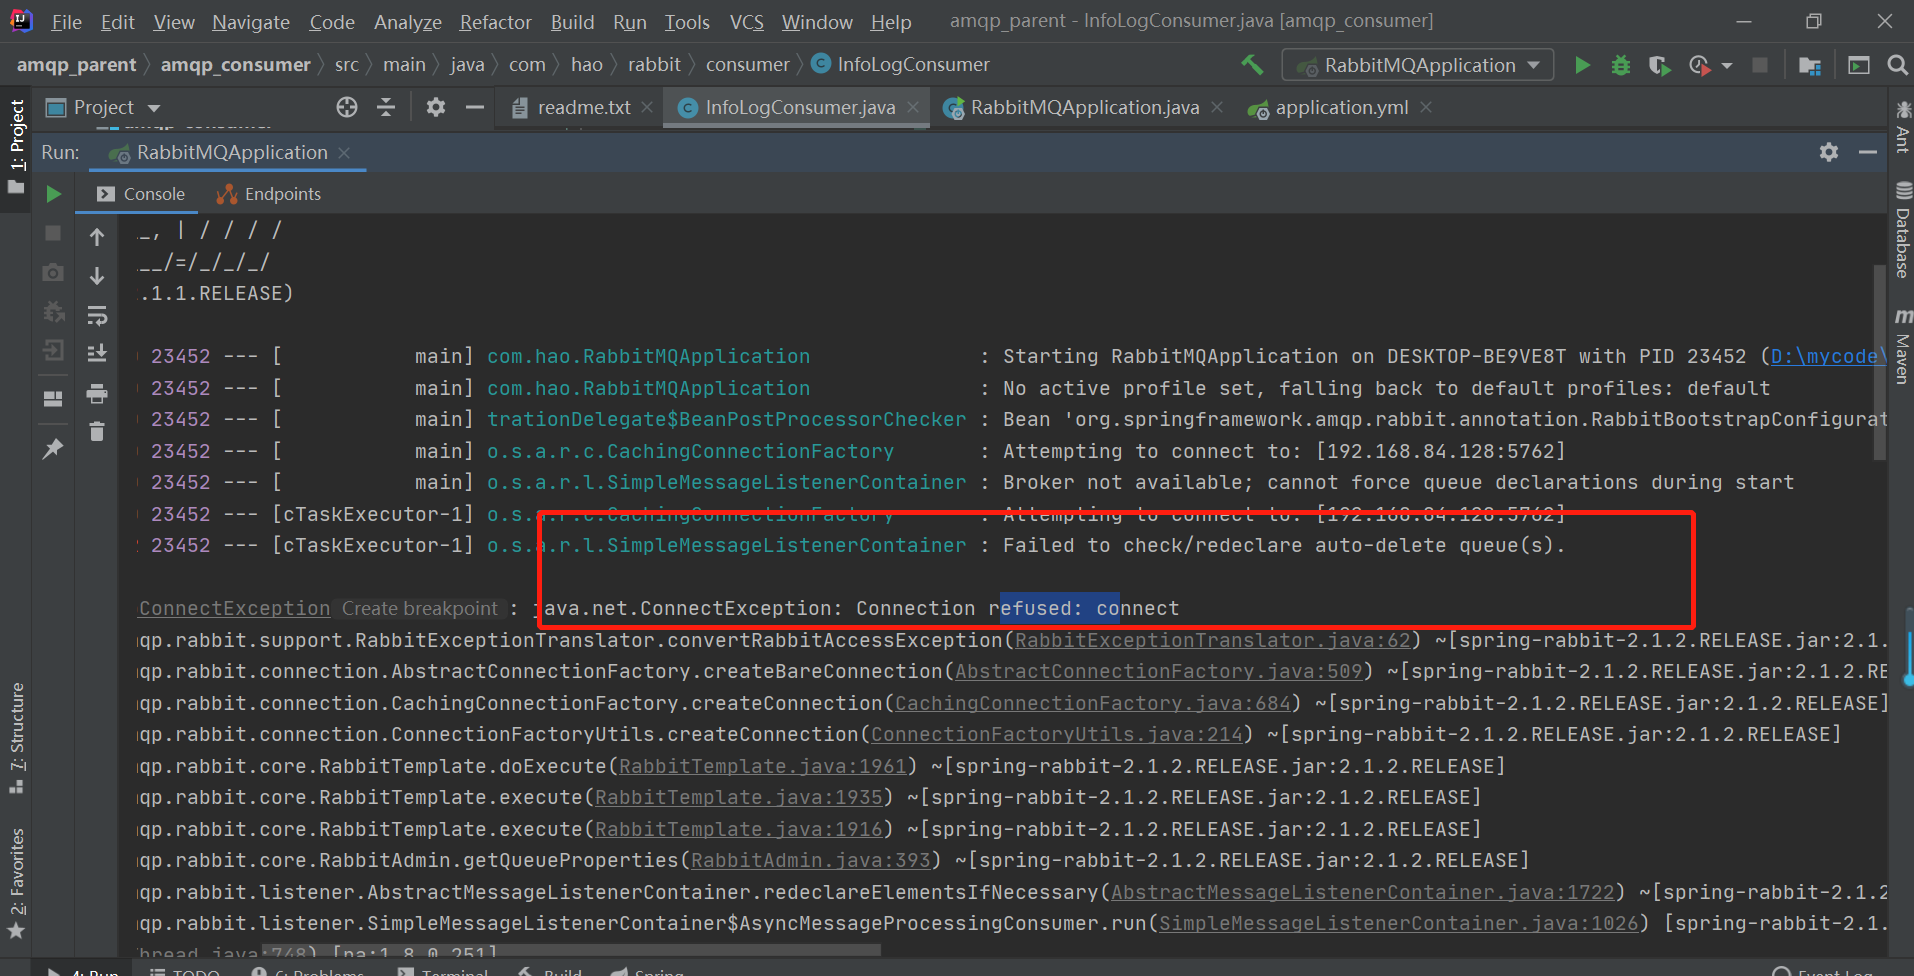This screenshot has height=976, width=1914.
Task: Click the Restore Layout icon in Run sidebar
Action: (x=54, y=399)
